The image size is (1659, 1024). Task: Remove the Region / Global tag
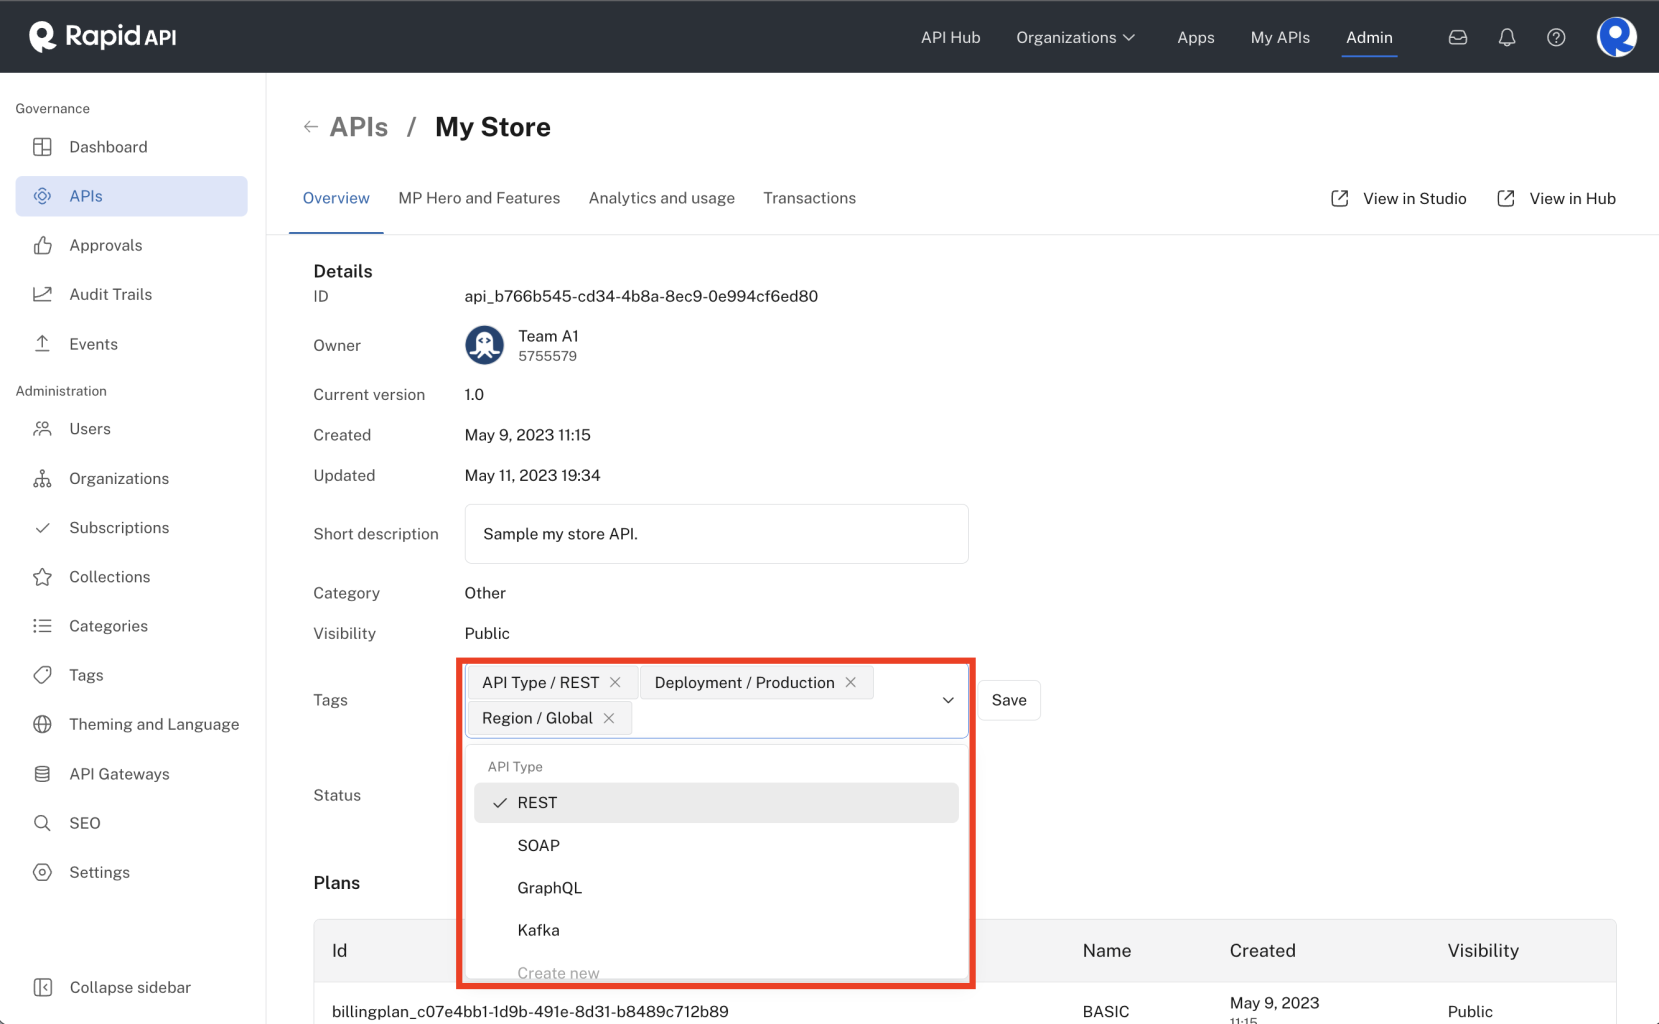[609, 718]
